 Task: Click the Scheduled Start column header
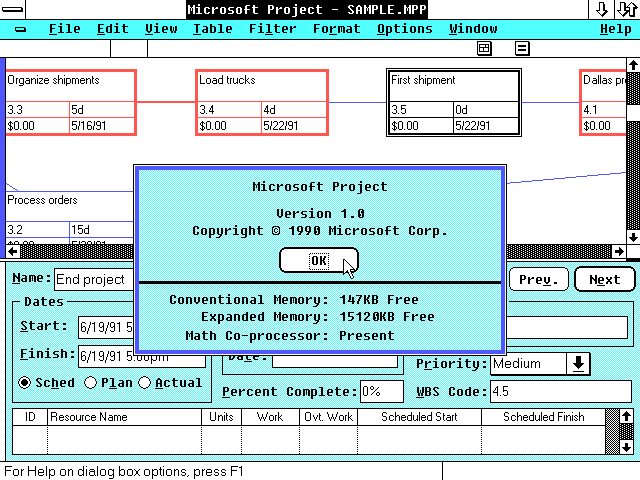419,417
